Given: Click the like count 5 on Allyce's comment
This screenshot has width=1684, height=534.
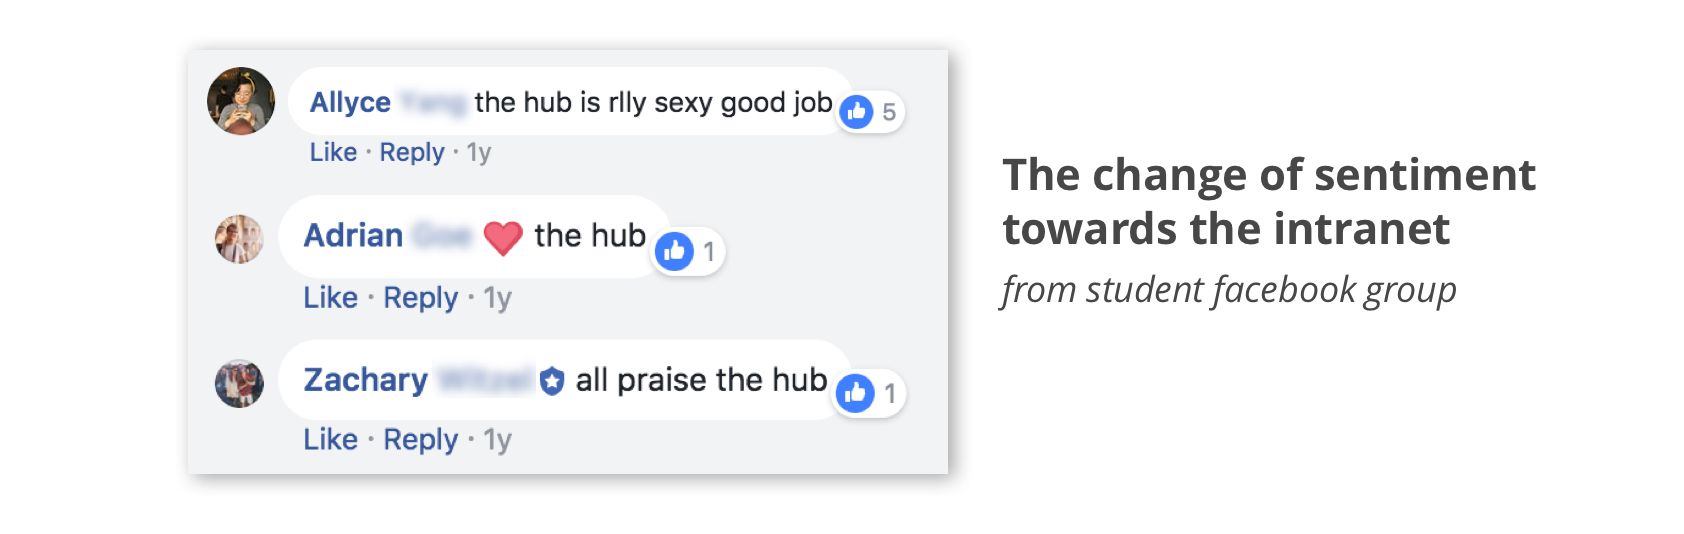Looking at the screenshot, I should coord(889,112).
